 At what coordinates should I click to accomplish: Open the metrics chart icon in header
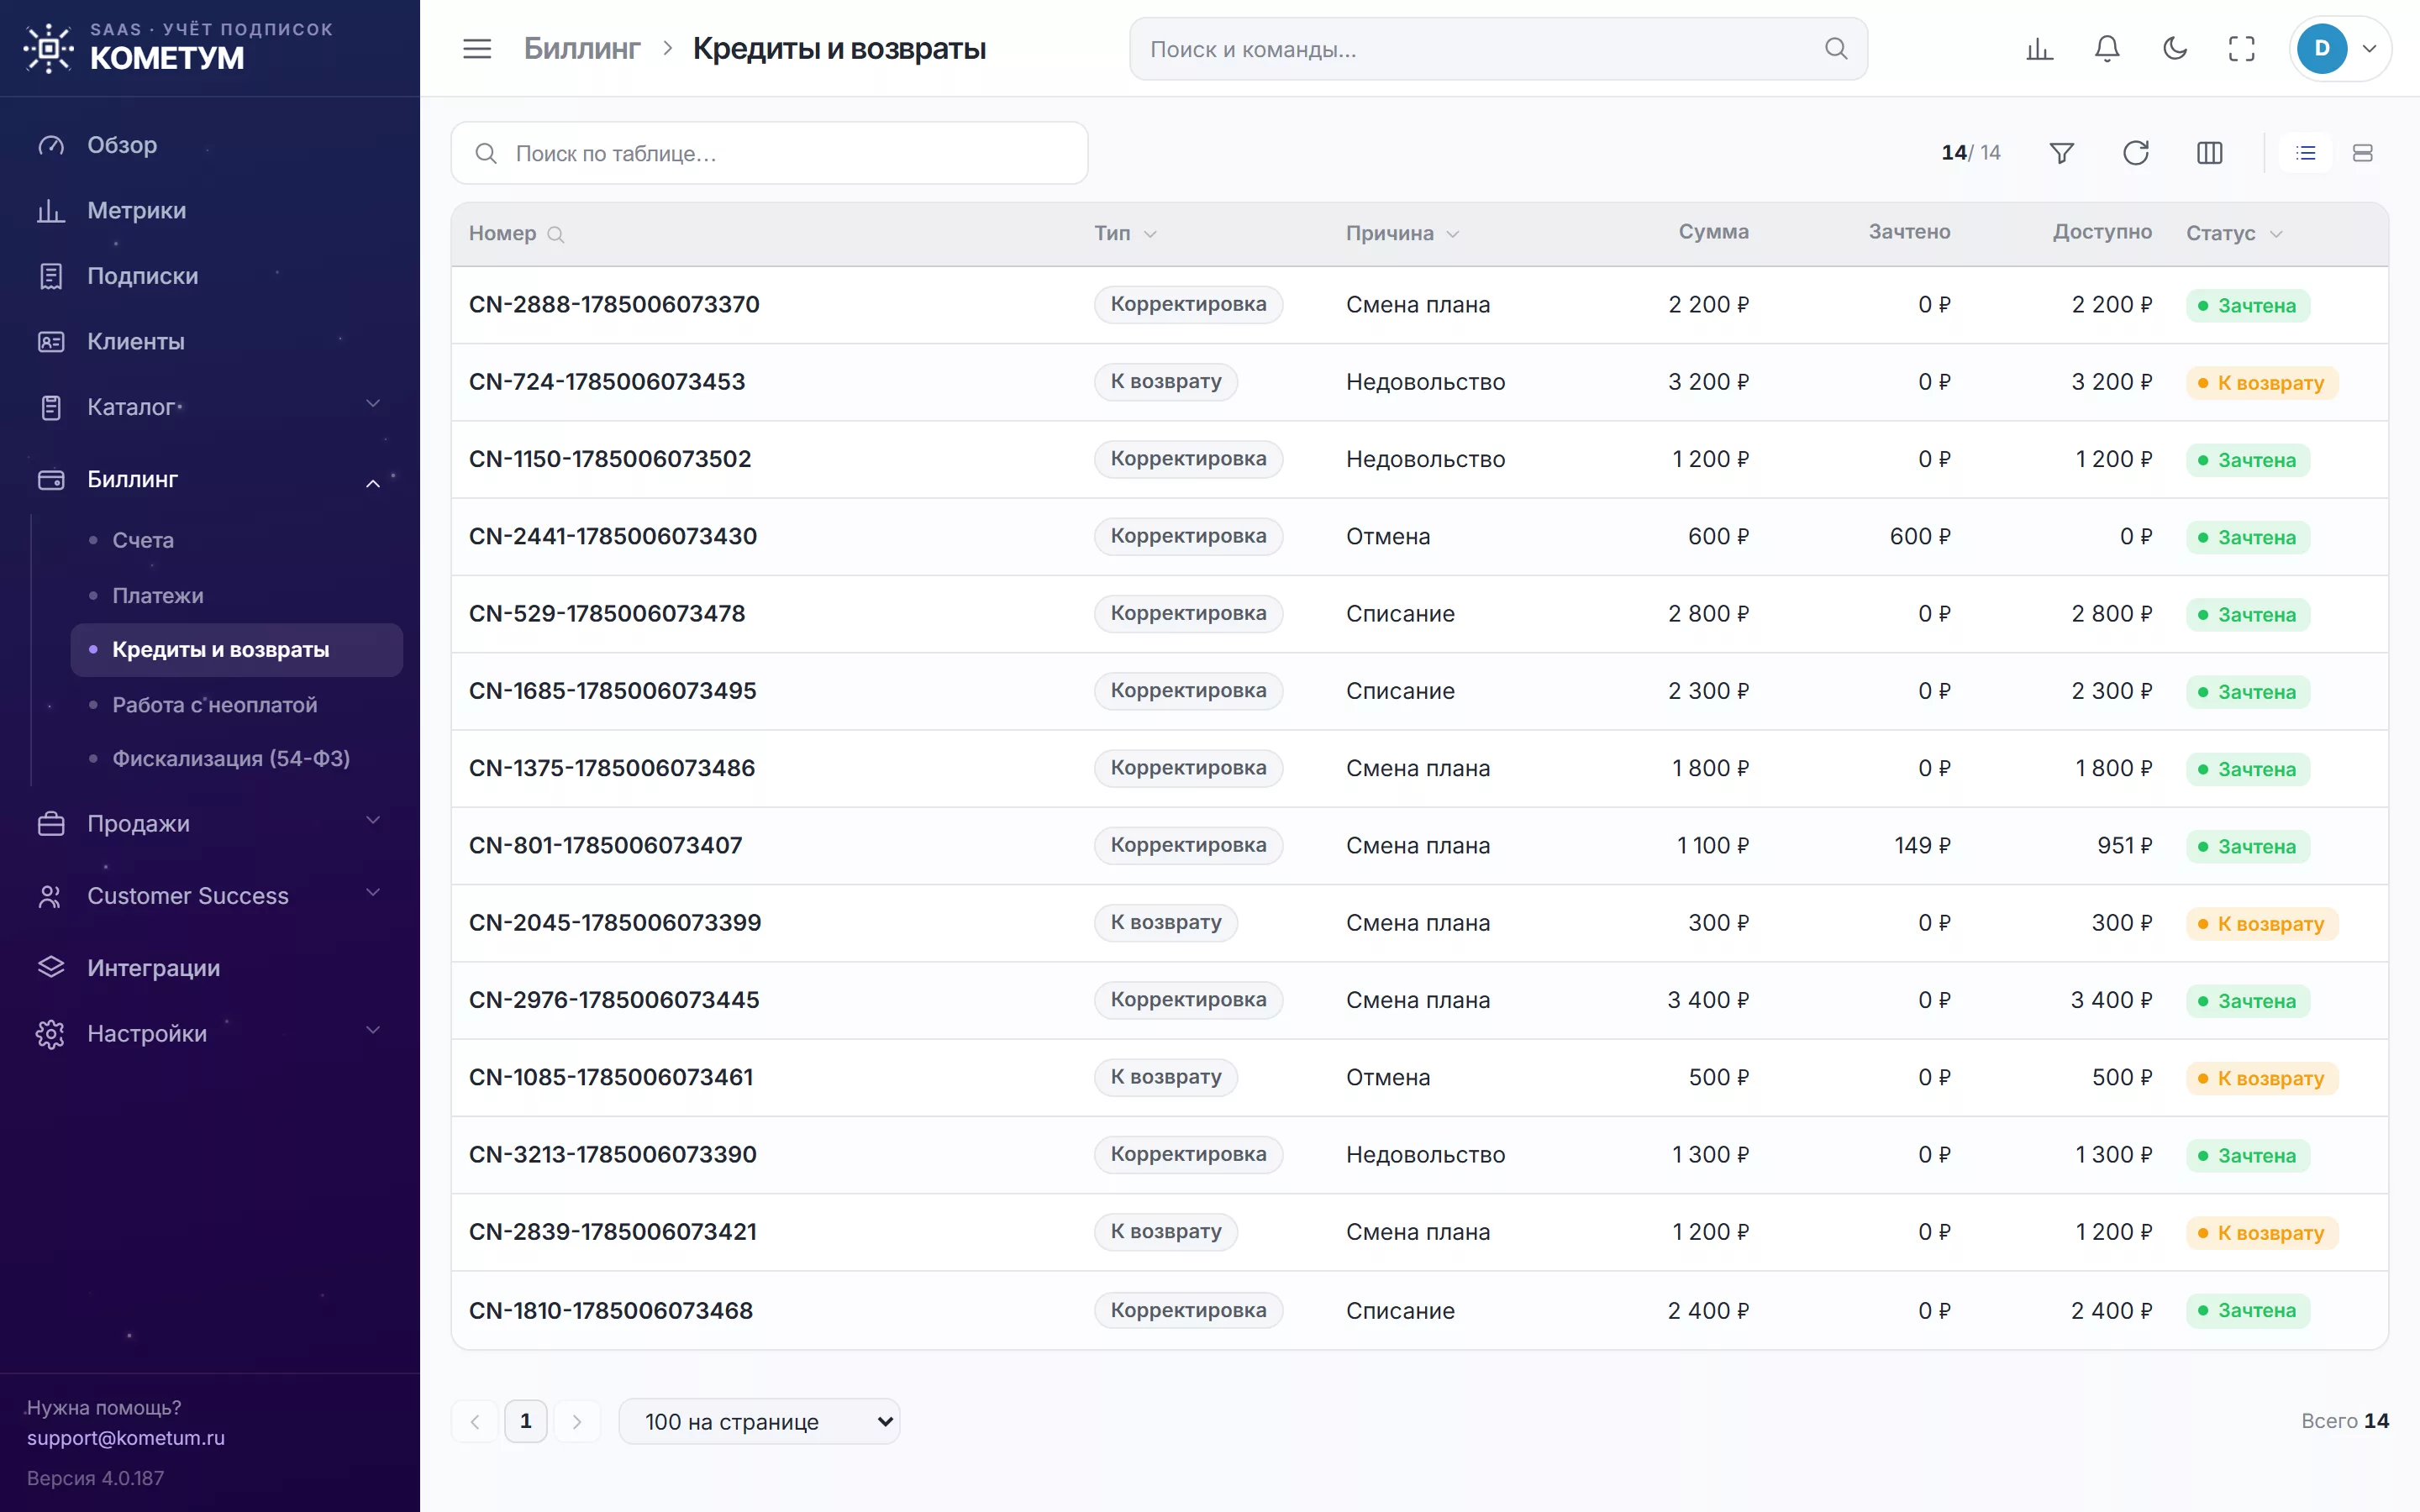pos(2039,49)
